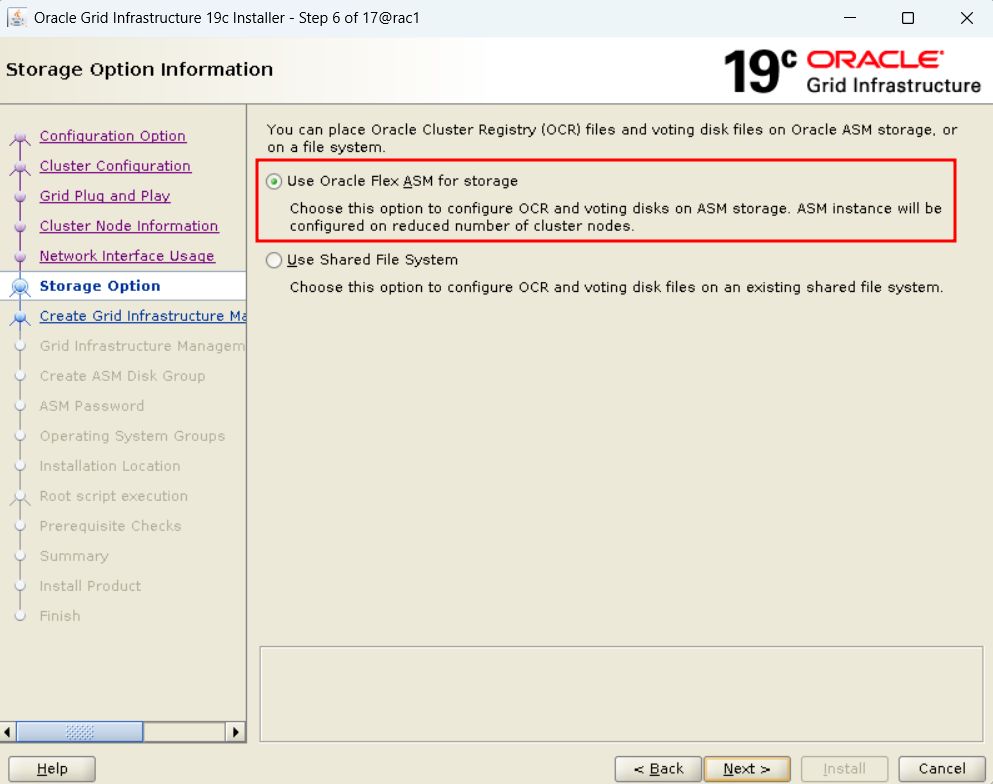This screenshot has width=993, height=784.
Task: Click the Back button
Action: click(x=658, y=769)
